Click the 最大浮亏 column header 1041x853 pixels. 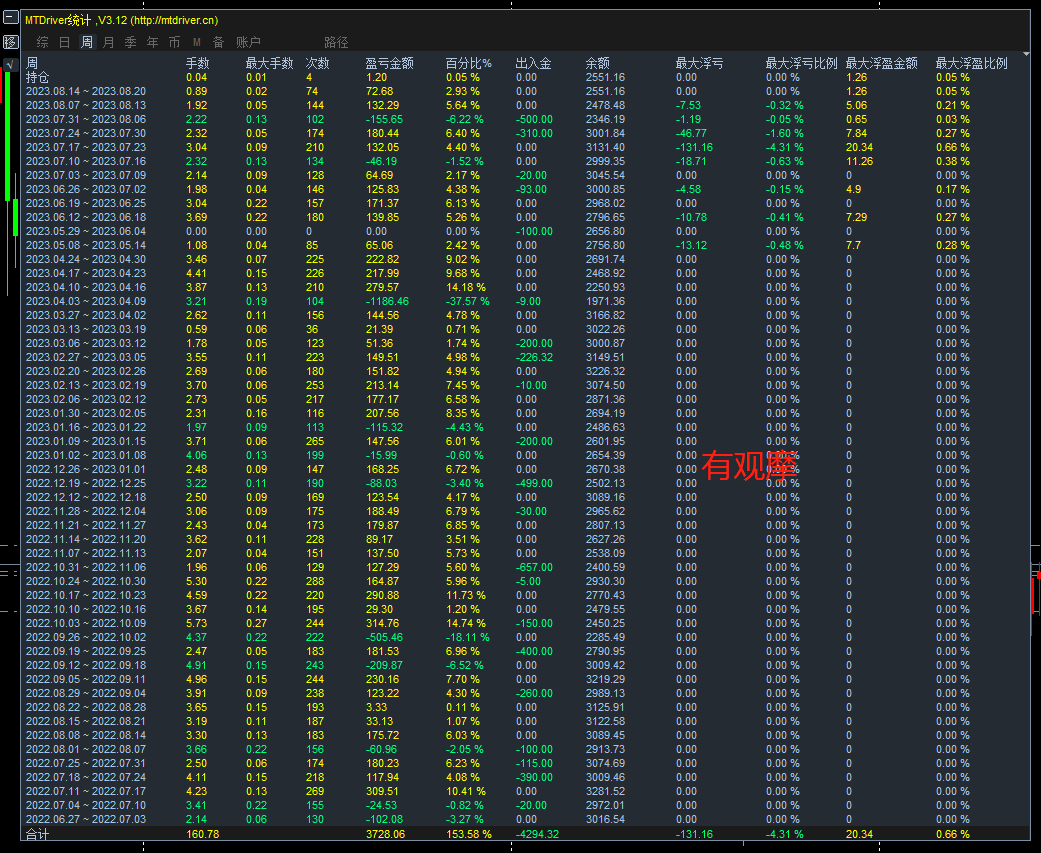pos(699,63)
